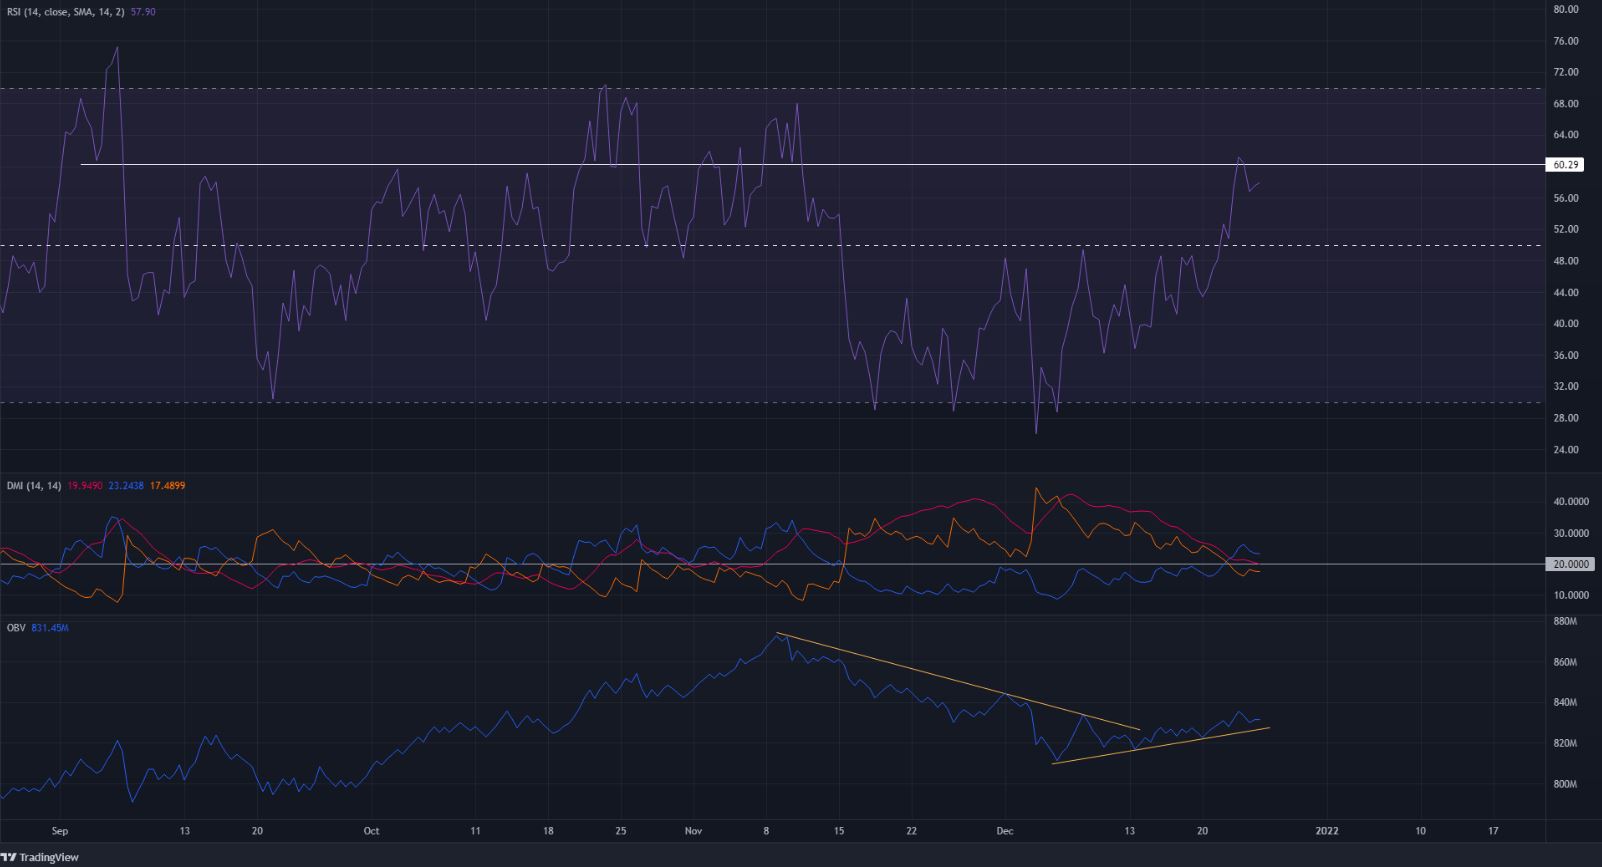Image resolution: width=1602 pixels, height=867 pixels.
Task: Click the Oct label on time axis
Action: 372,831
